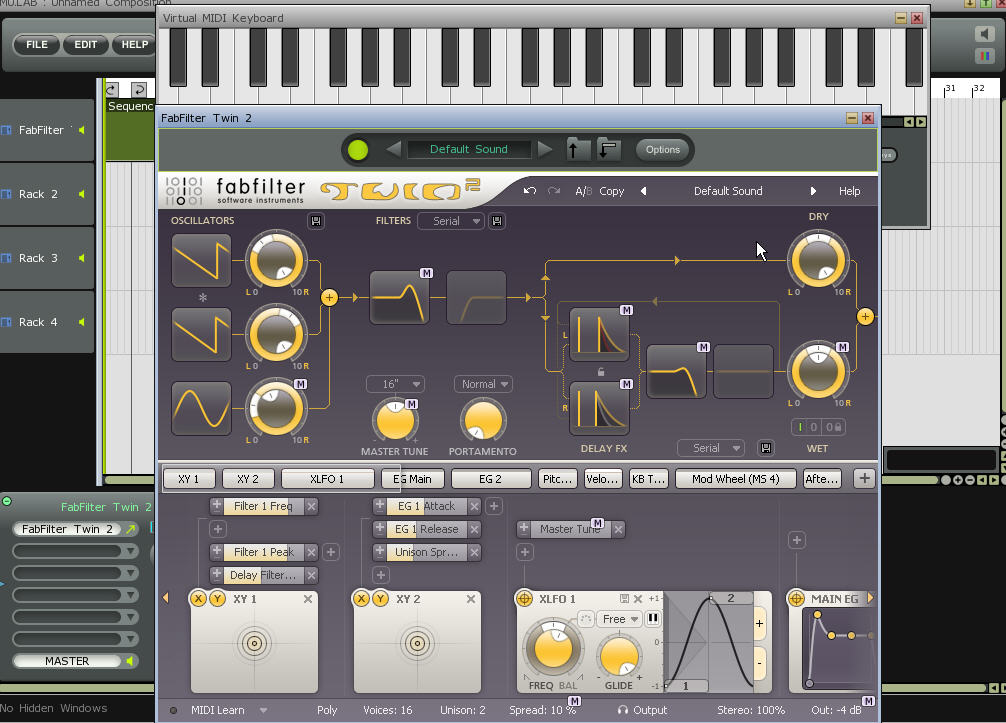The image size is (1006, 723).
Task: Click Copy for A/B settings
Action: click(x=611, y=191)
